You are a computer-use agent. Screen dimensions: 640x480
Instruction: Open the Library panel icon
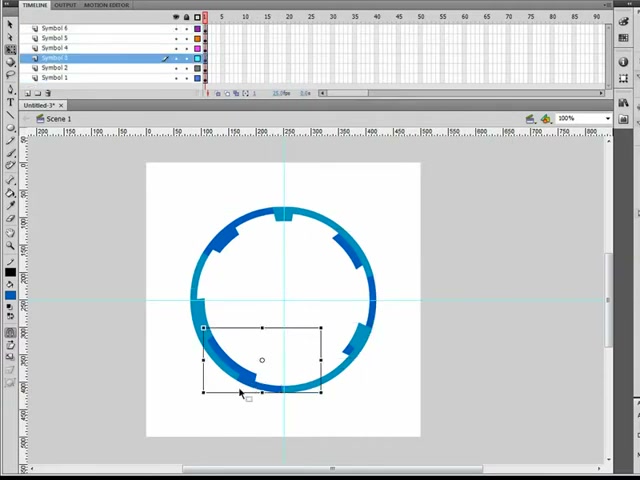coord(623,102)
